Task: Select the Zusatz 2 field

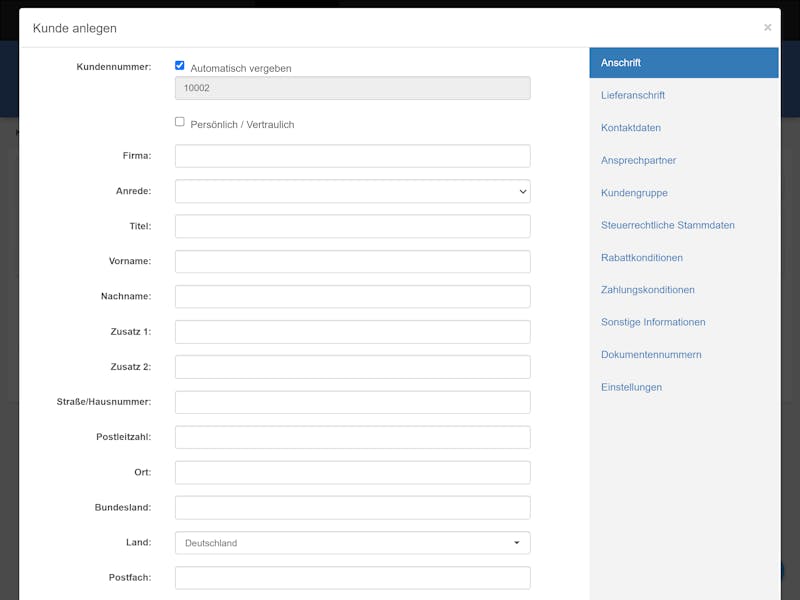Action: click(353, 367)
